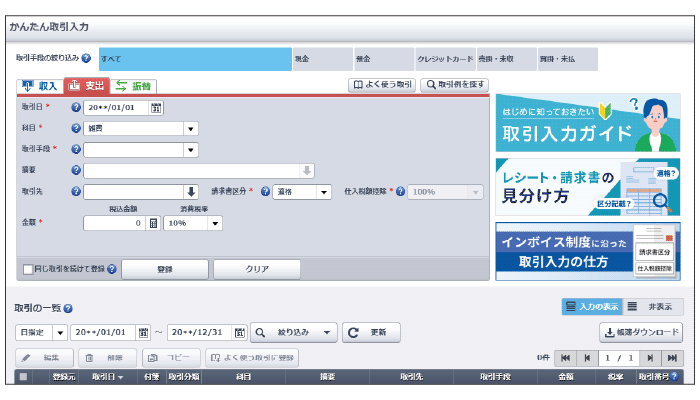700x400 pixels.
Task: Filter transaction method by 買掛・未払
Action: coord(568,59)
